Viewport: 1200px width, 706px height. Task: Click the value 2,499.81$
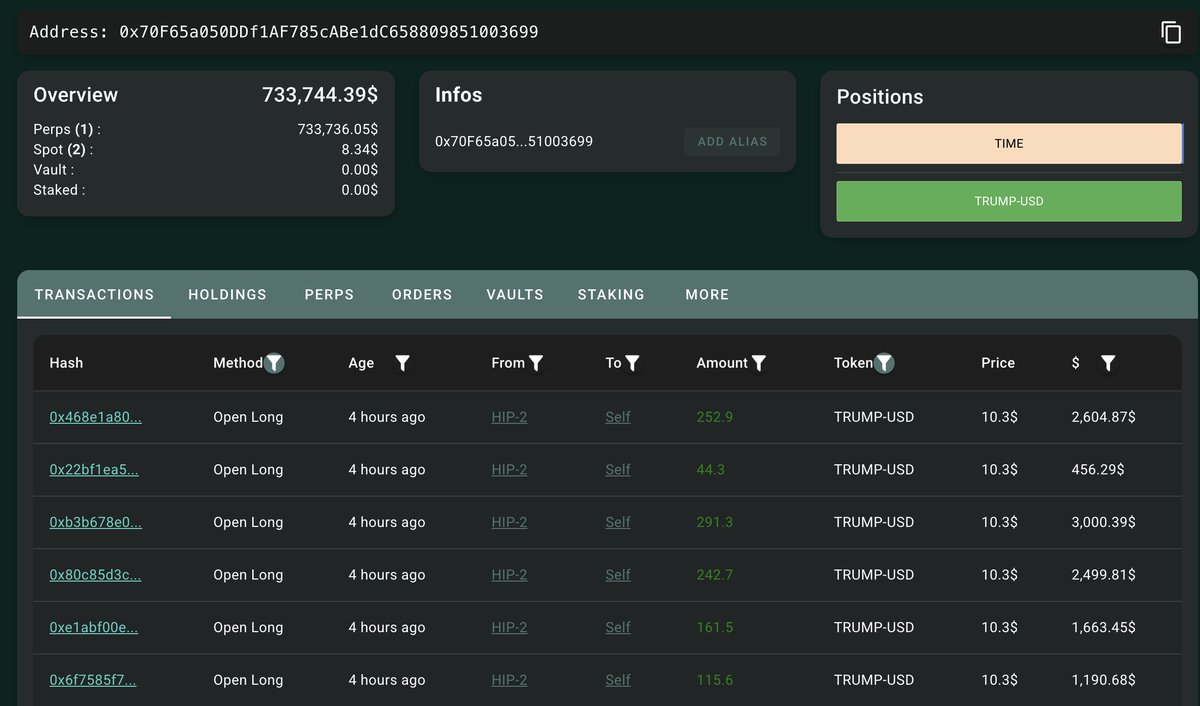tap(1103, 575)
